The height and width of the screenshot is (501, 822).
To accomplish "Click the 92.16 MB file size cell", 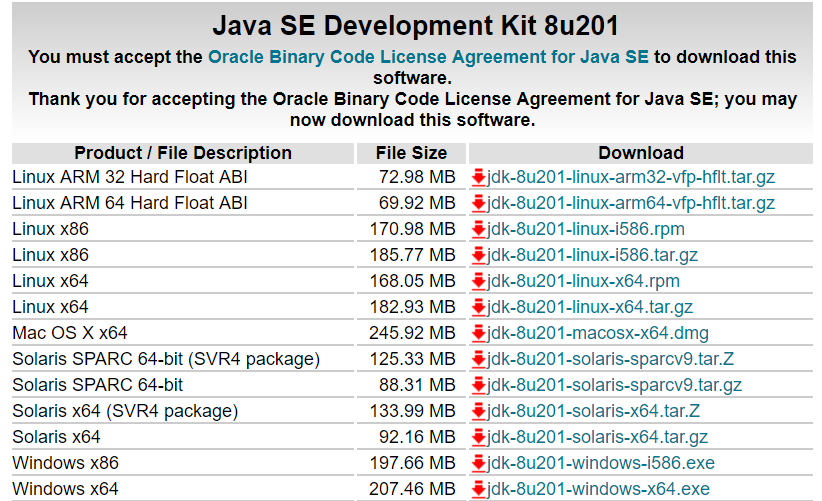I will pos(412,437).
